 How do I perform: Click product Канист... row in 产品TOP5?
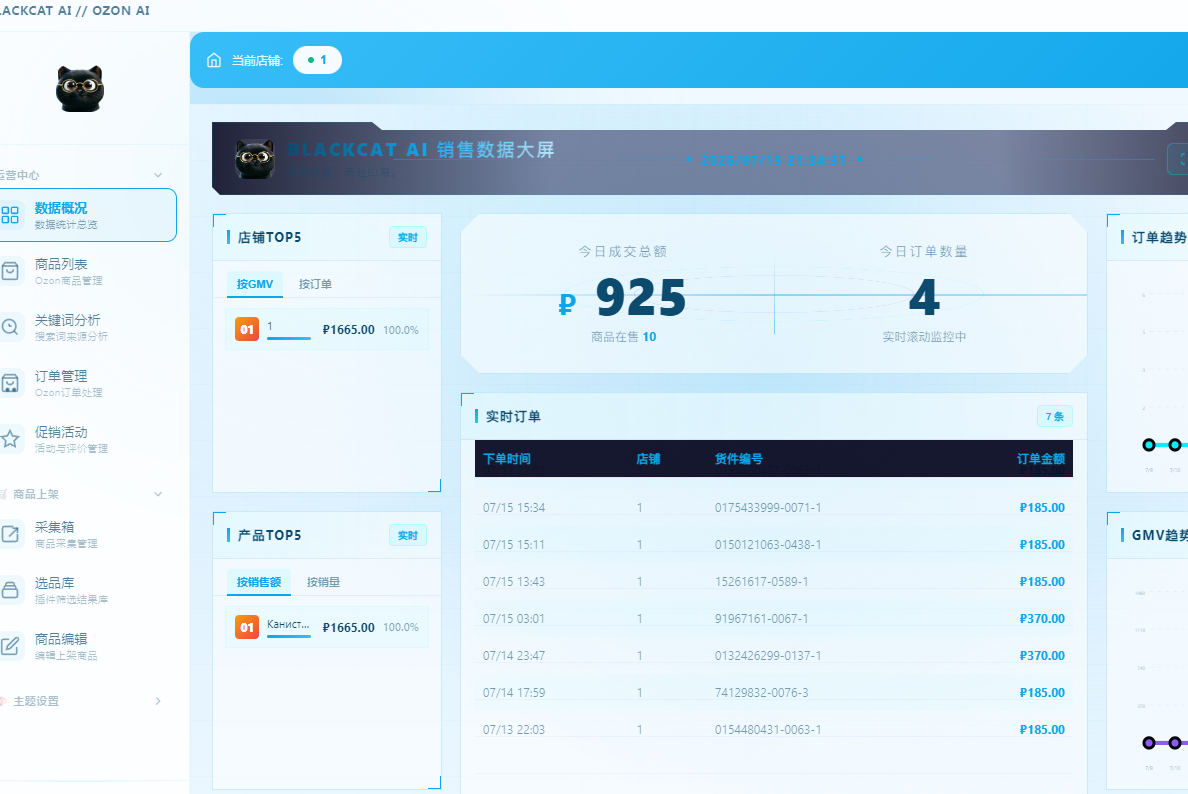coord(327,627)
